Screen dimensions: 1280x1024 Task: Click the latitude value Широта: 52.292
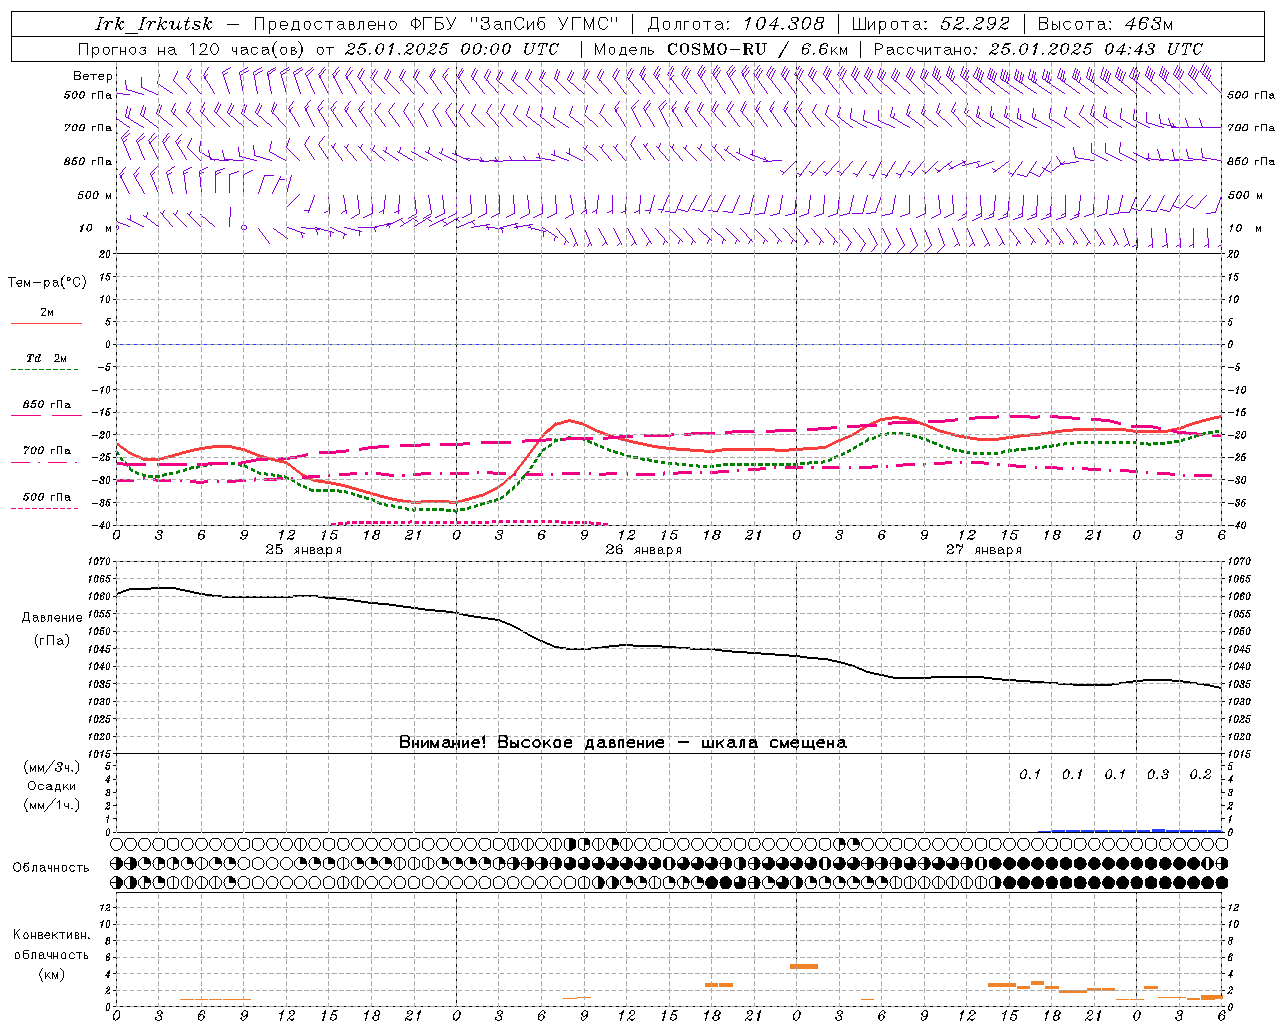point(931,24)
